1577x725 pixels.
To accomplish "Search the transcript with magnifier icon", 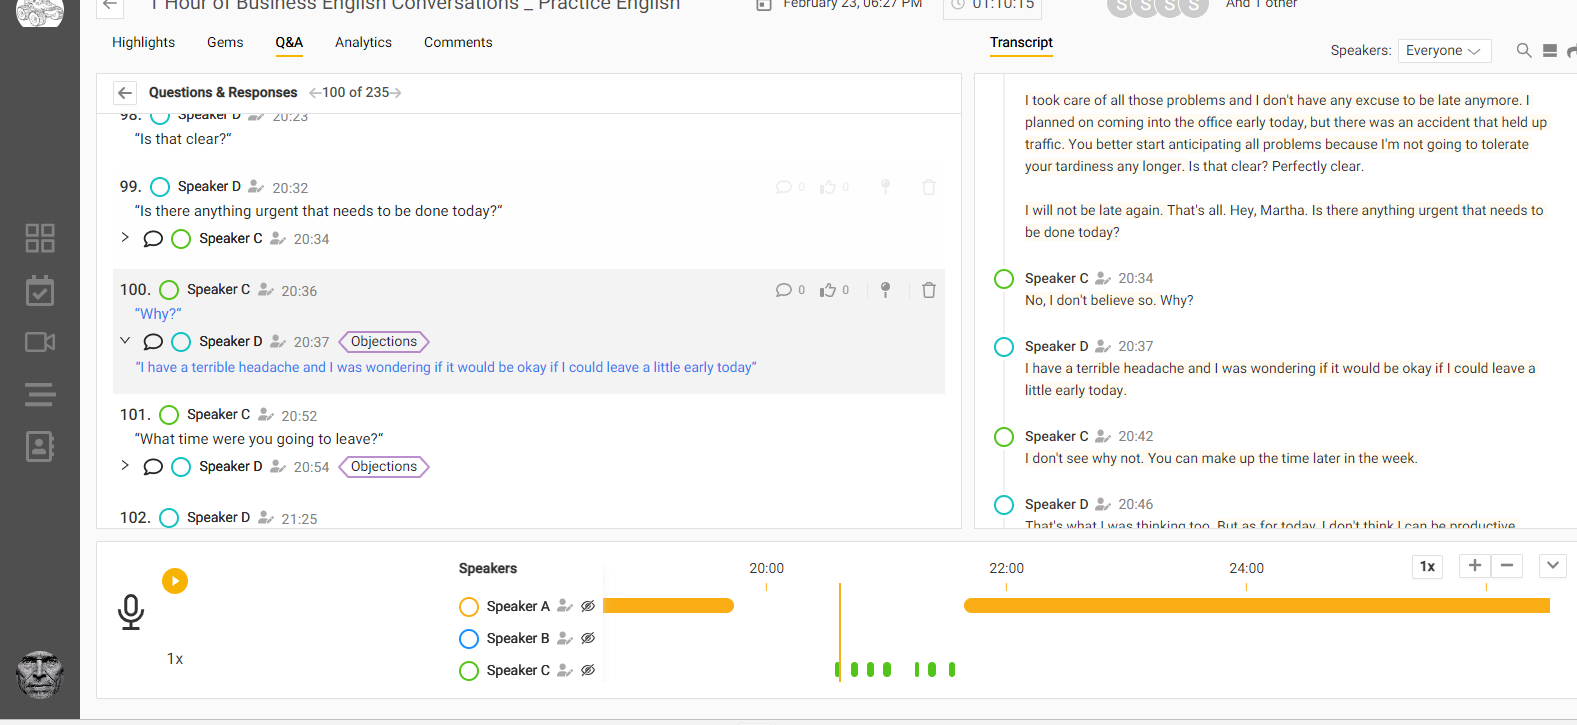I will (1524, 50).
